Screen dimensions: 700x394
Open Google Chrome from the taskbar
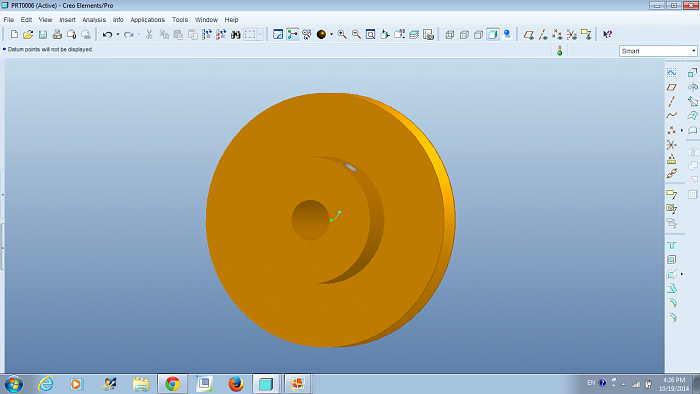(x=172, y=384)
